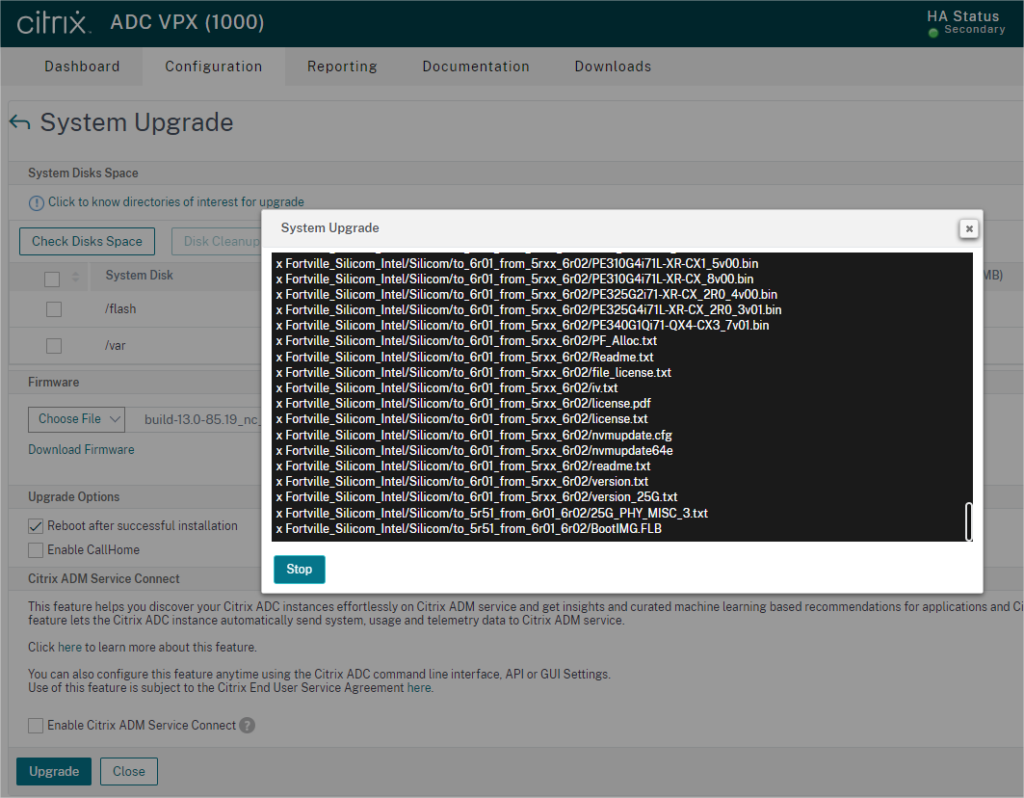
Task: Click the info icon about directories of interest
Action: (36, 201)
